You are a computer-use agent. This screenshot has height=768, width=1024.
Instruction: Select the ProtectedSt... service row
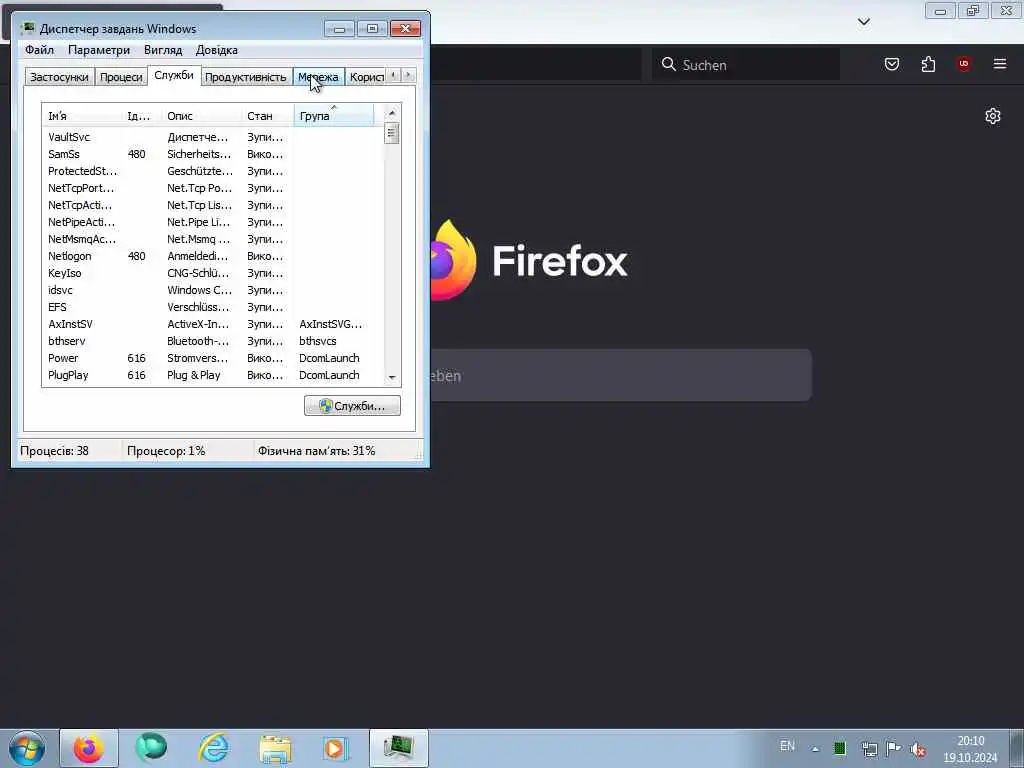click(x=213, y=171)
